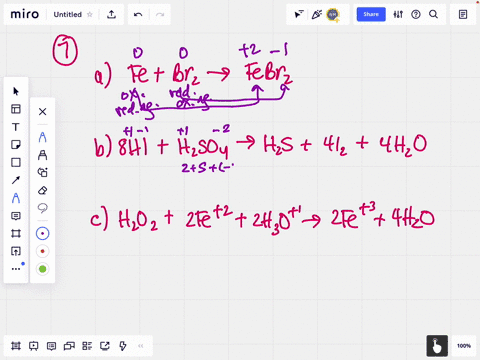The image size is (480, 360).
Task: Start presentation mode icon
Action: [x=33, y=346]
